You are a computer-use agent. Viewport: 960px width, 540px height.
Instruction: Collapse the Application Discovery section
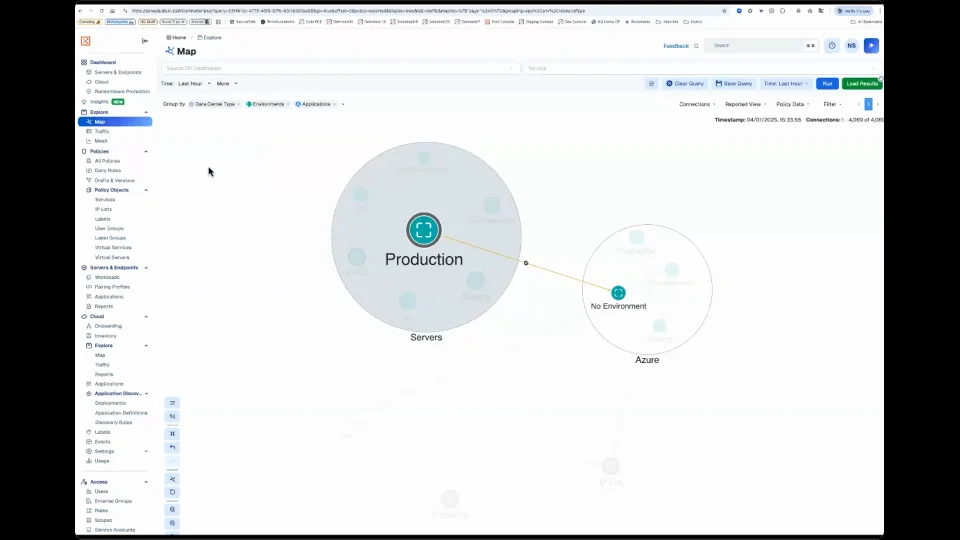[x=146, y=394]
